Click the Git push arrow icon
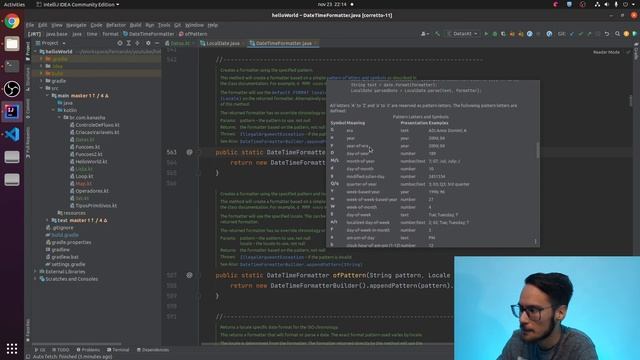The width and height of the screenshot is (640, 360). click(589, 34)
